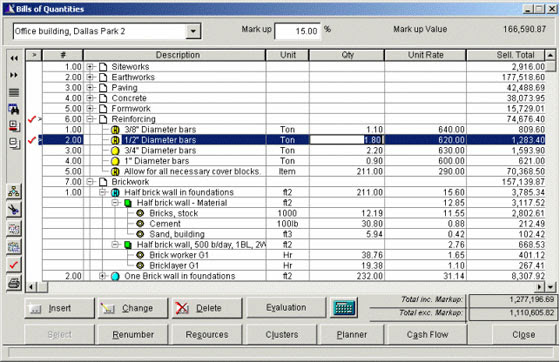Expand the Concrete section
The image size is (560, 362).
pos(90,98)
